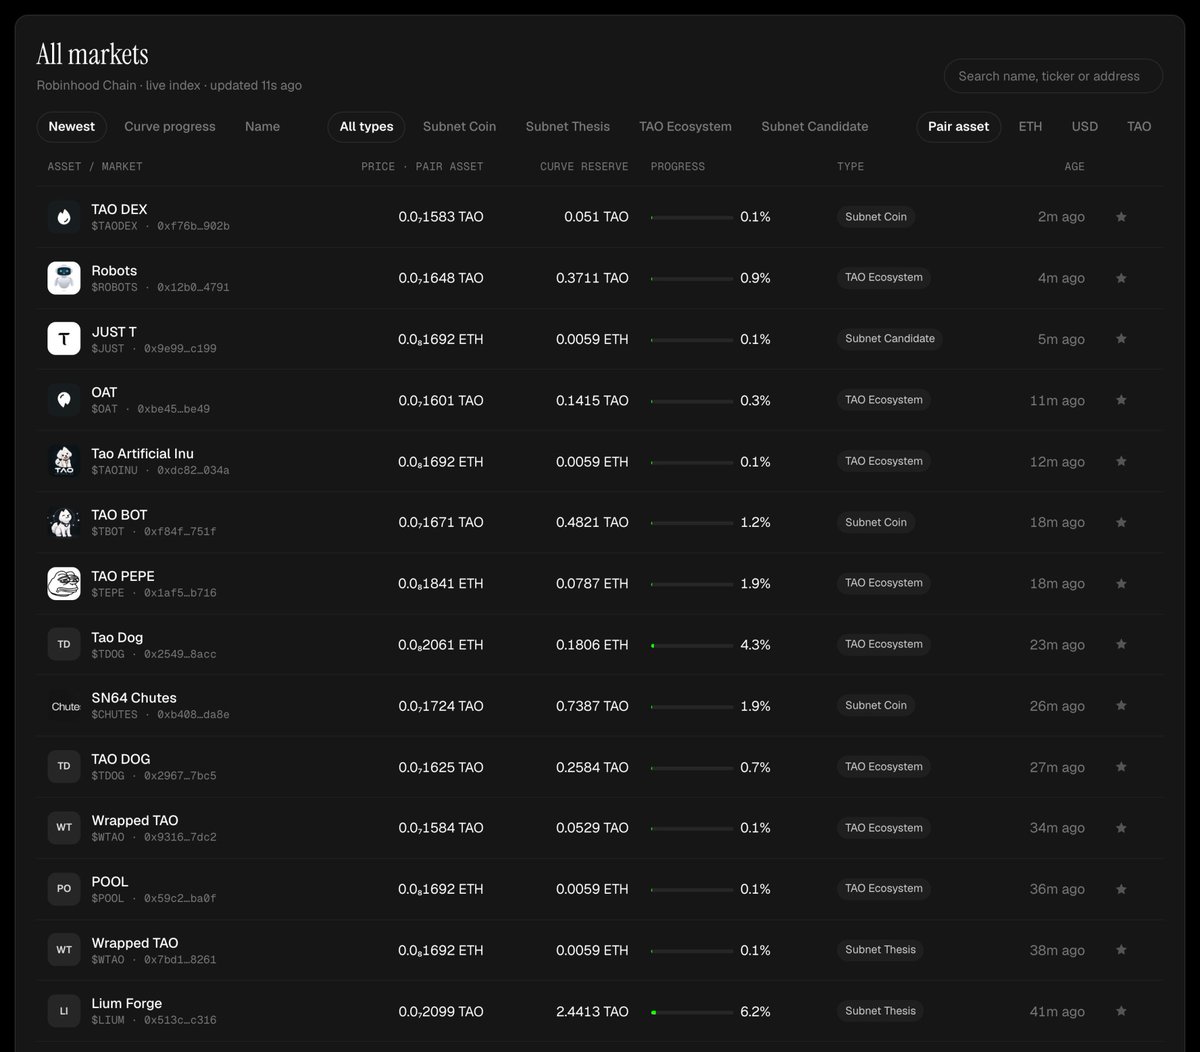Filter by Subnet Candidate type
The image size is (1200, 1052).
(815, 127)
